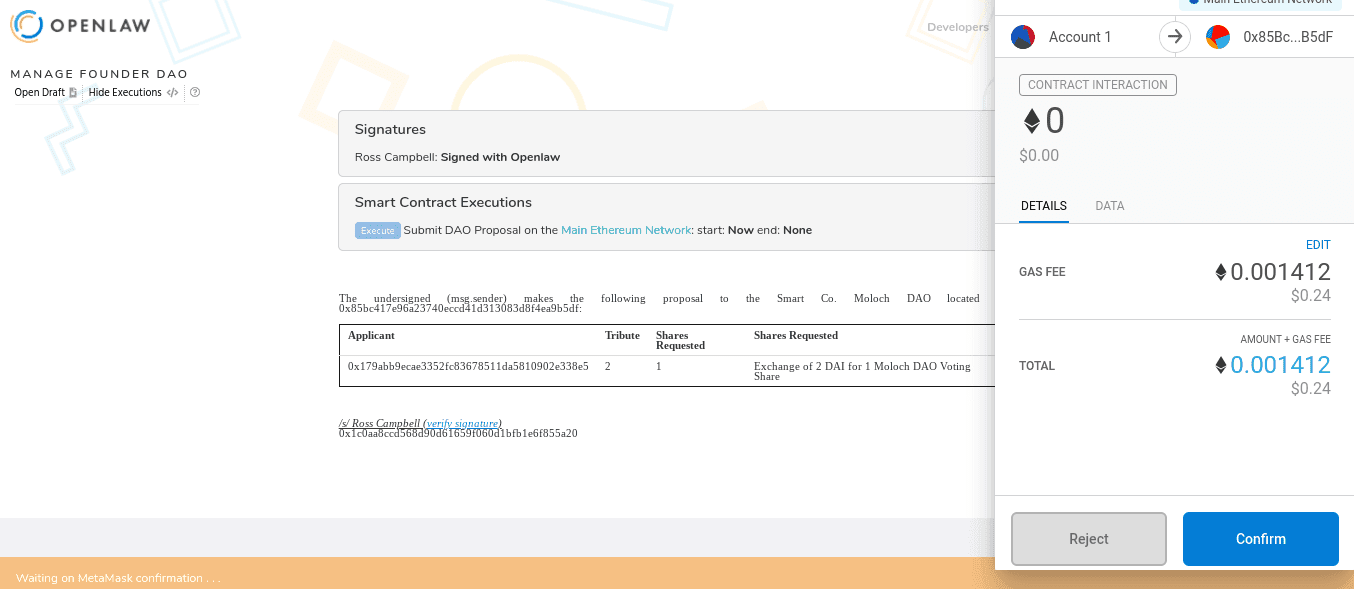Open the Developers menu item

(x=957, y=27)
